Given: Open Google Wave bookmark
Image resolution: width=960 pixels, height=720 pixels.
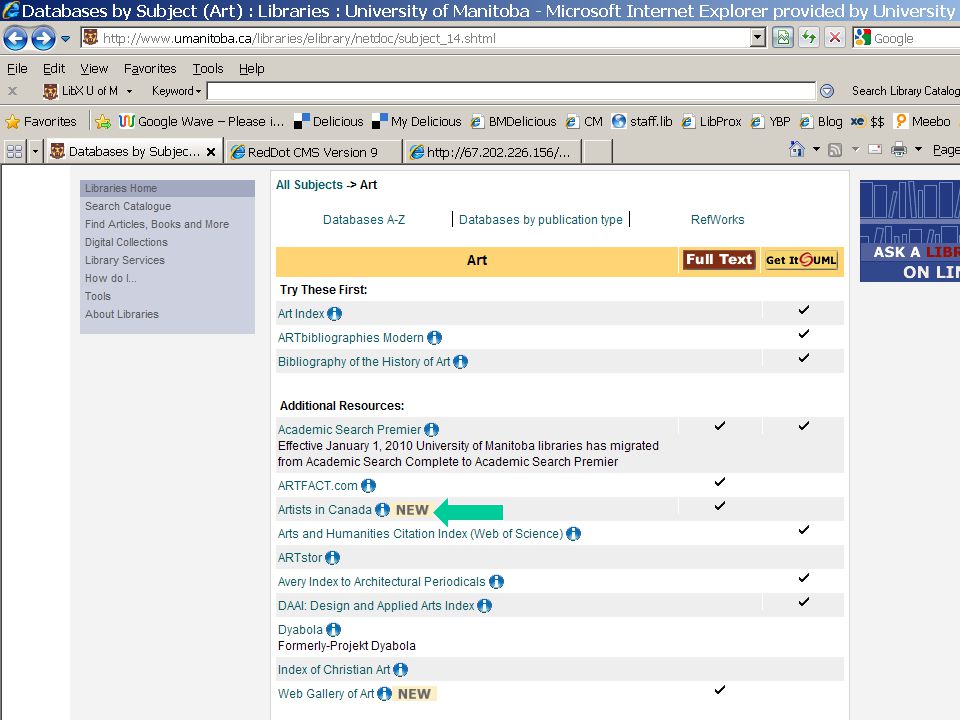Looking at the screenshot, I should [x=201, y=121].
